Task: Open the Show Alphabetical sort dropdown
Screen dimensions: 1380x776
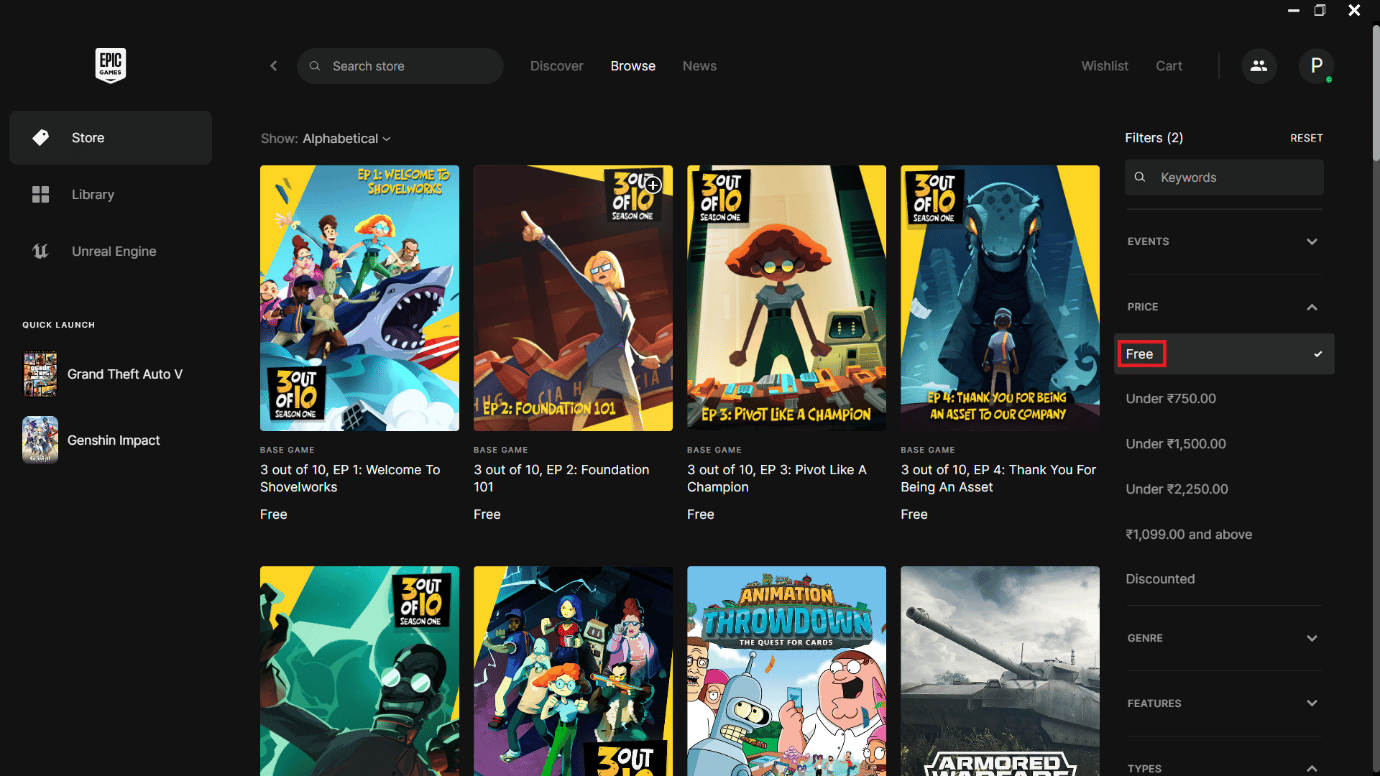Action: click(325, 139)
